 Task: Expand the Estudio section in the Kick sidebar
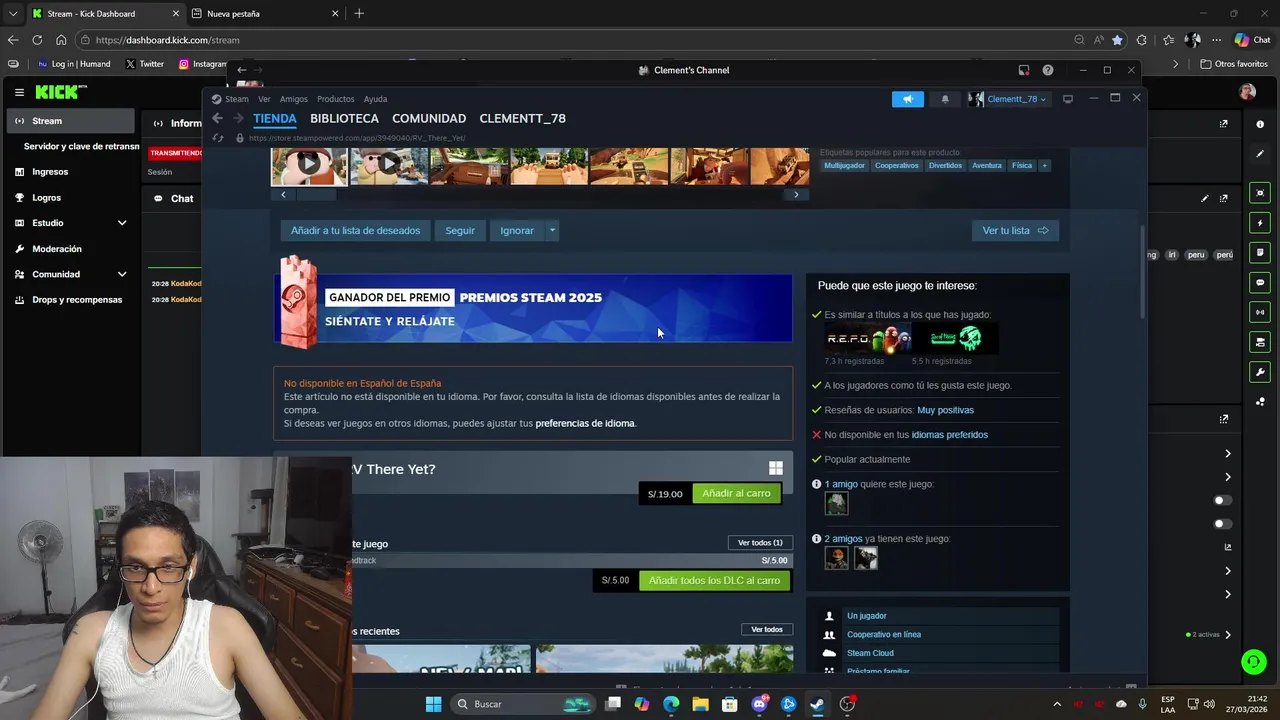(122, 223)
